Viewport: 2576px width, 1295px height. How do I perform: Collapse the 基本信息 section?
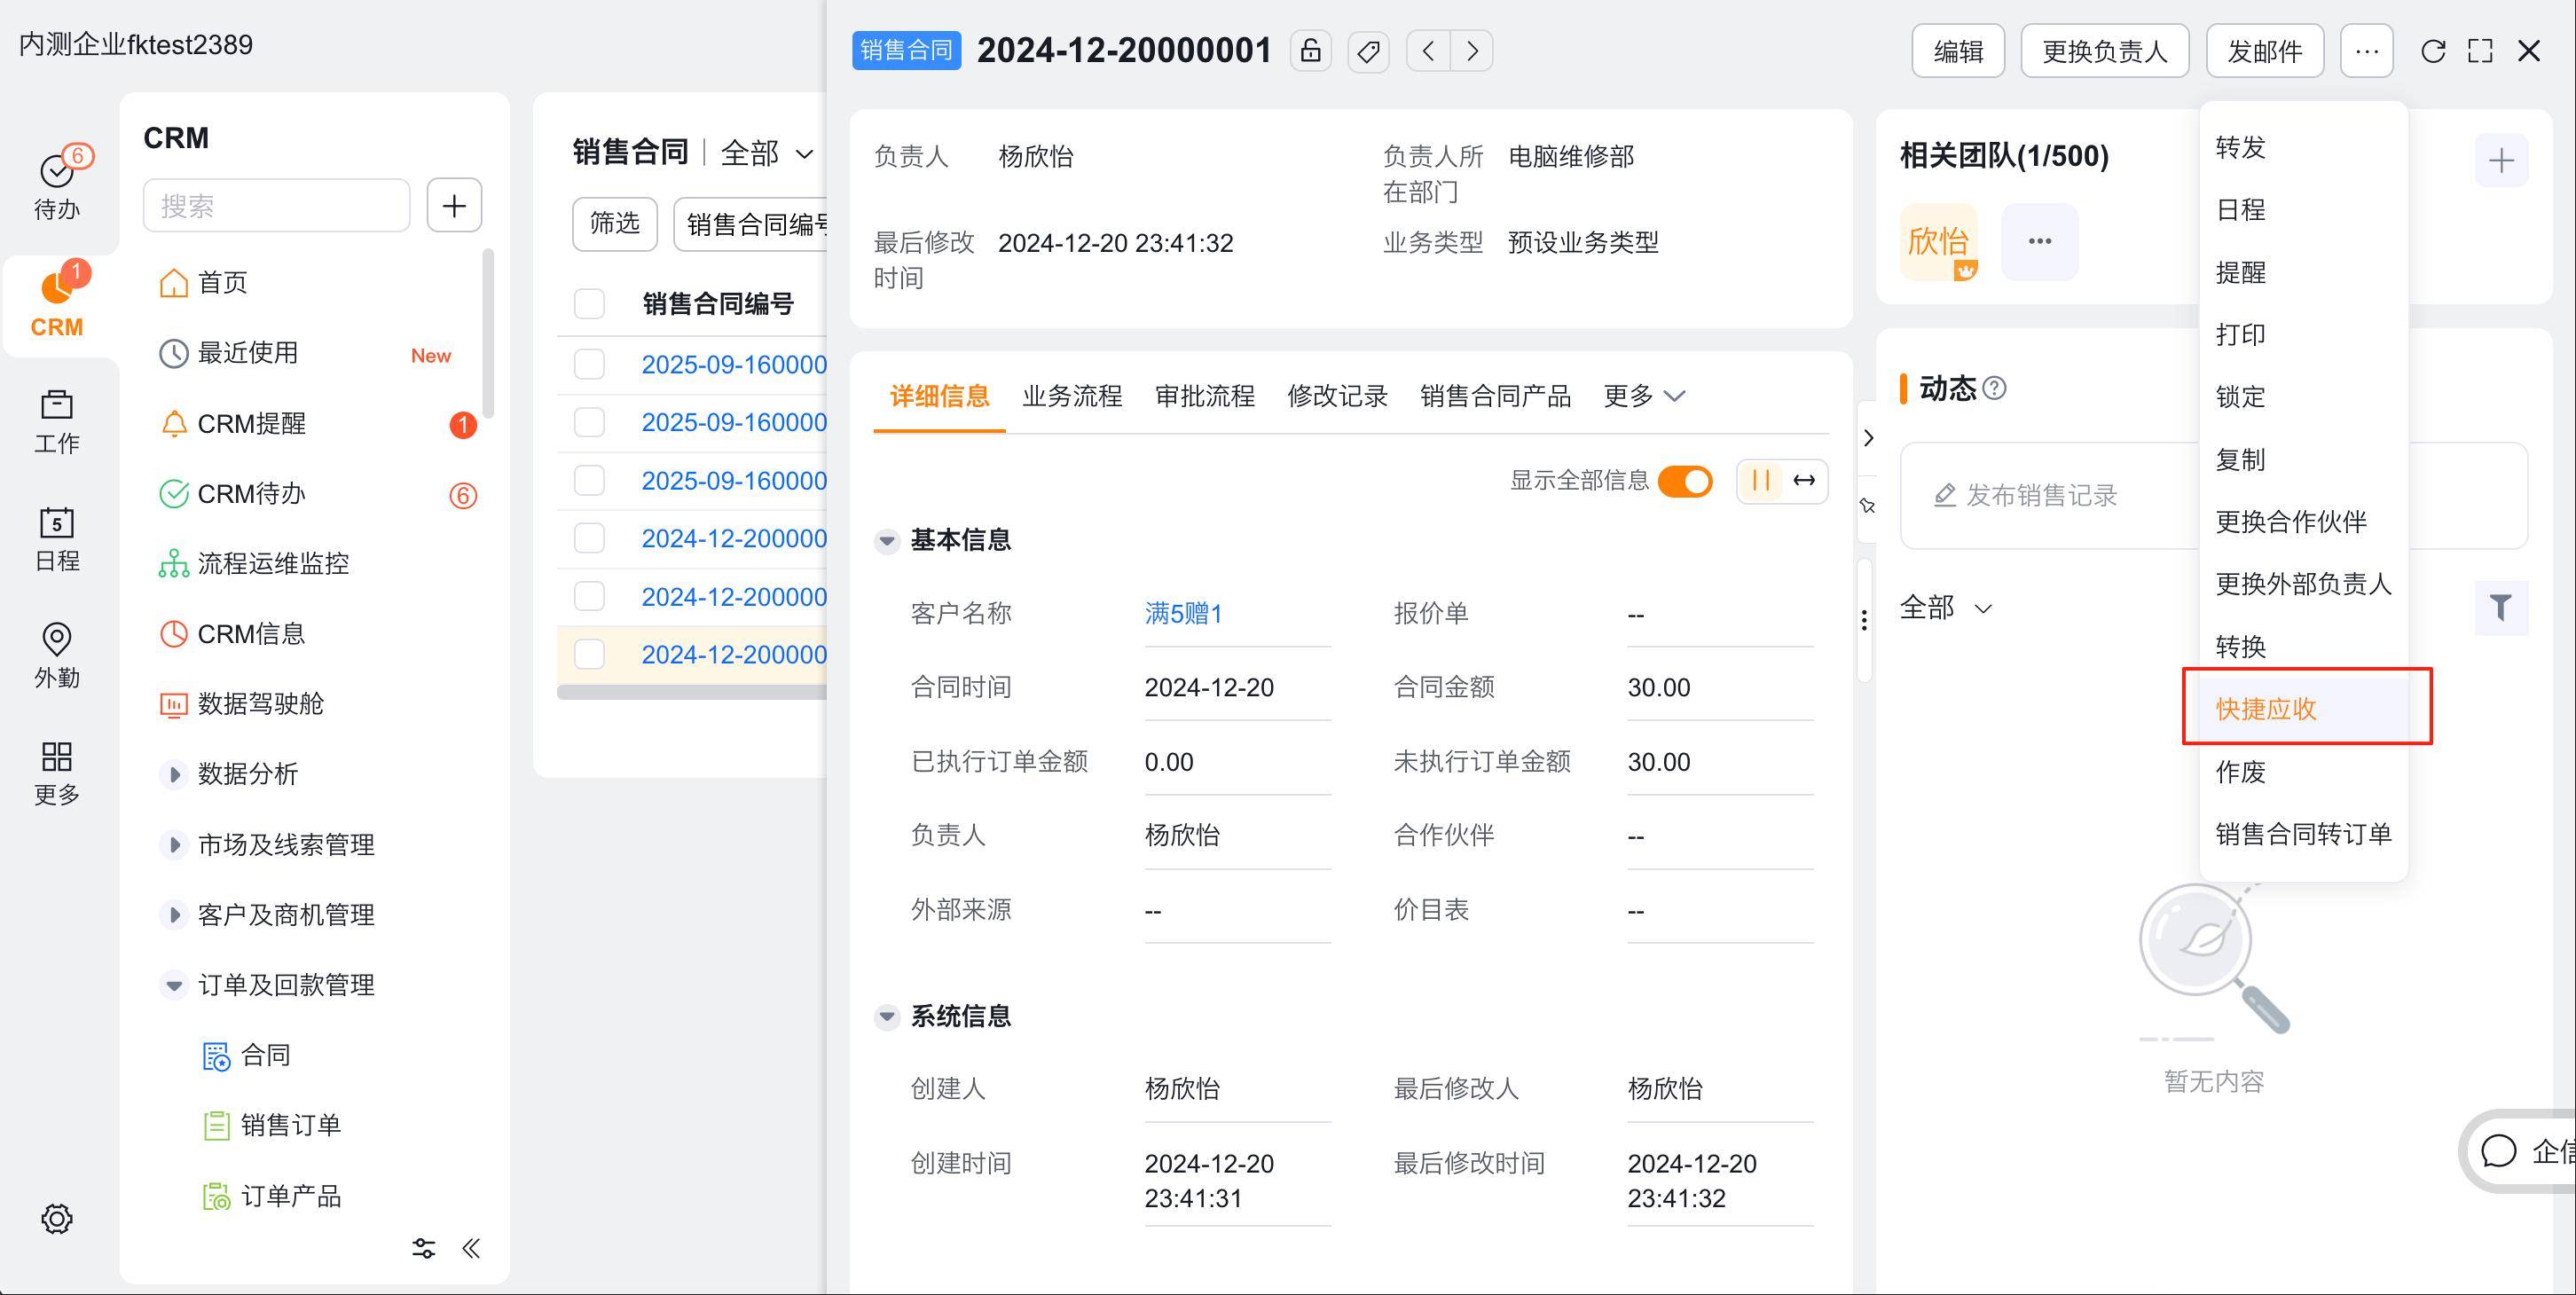click(x=886, y=541)
